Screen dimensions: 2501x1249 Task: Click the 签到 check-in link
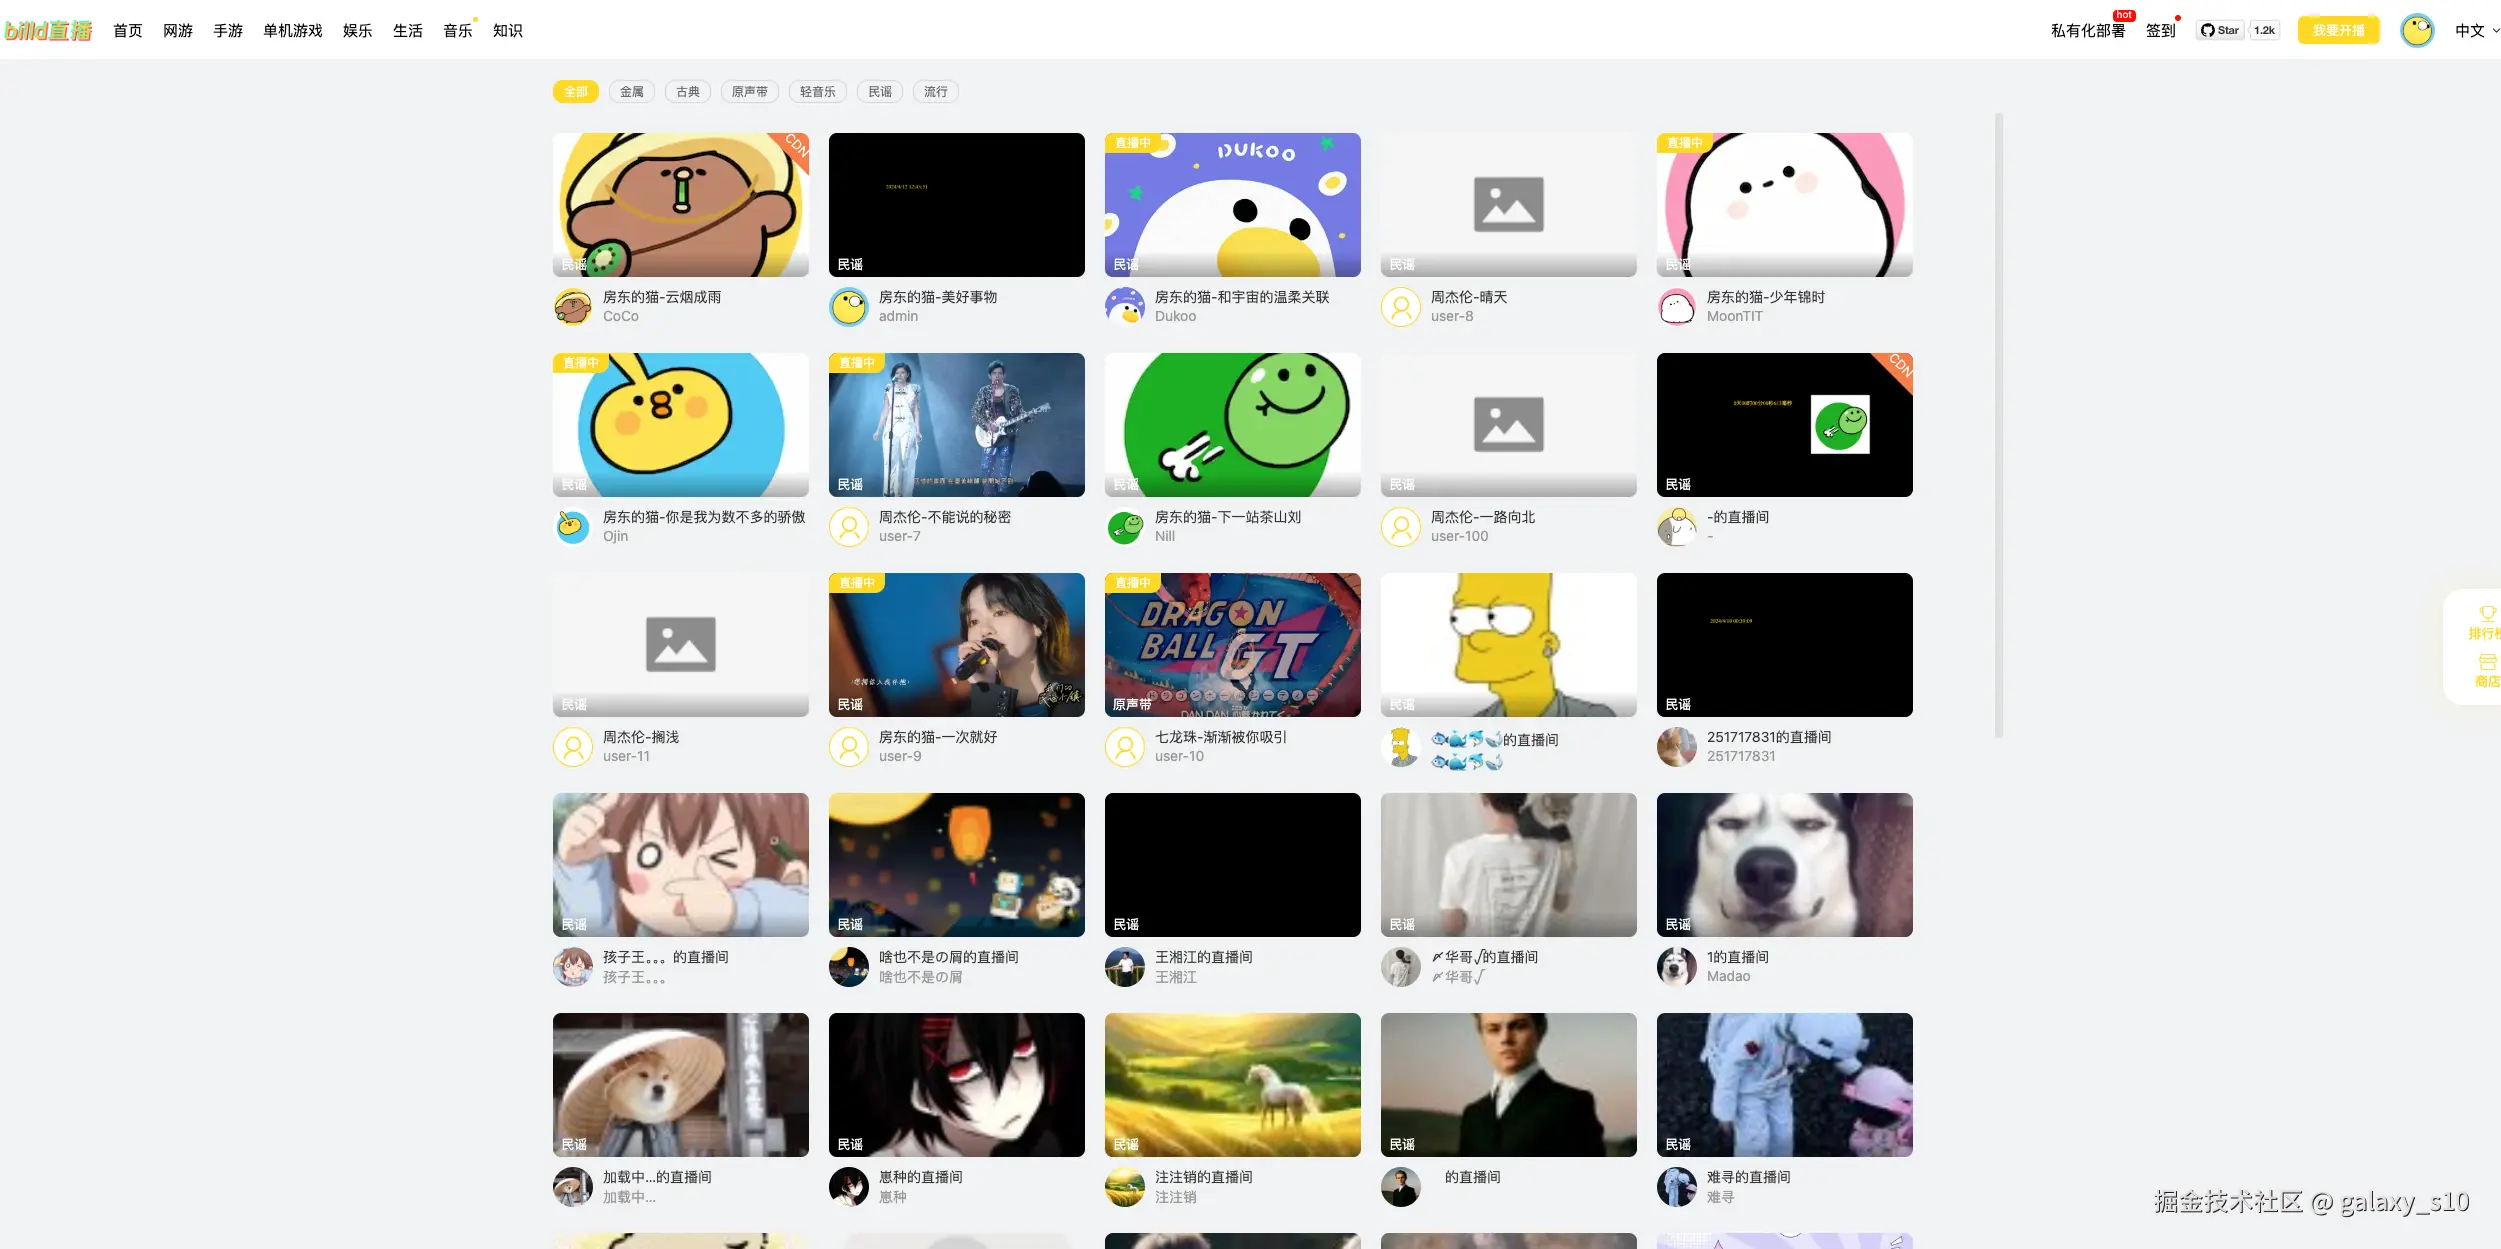2160,30
